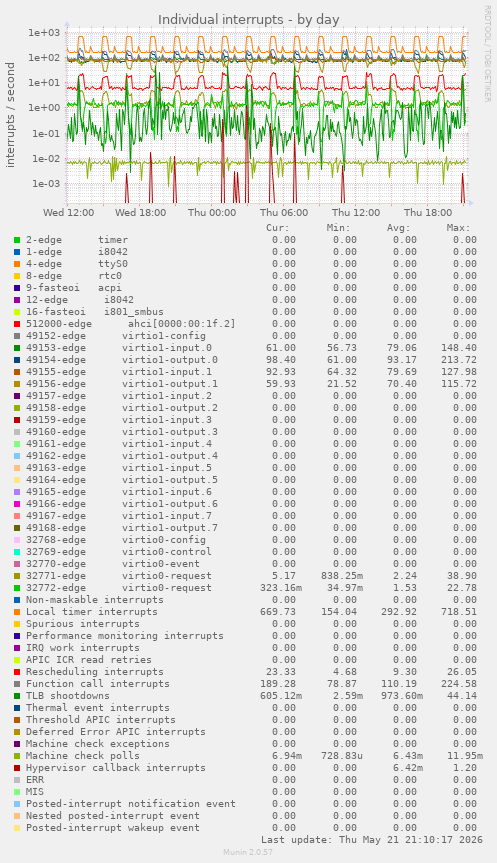Click the swatch beside Local timer interrupts
497x863 pixels.
pyautogui.click(x=17, y=612)
